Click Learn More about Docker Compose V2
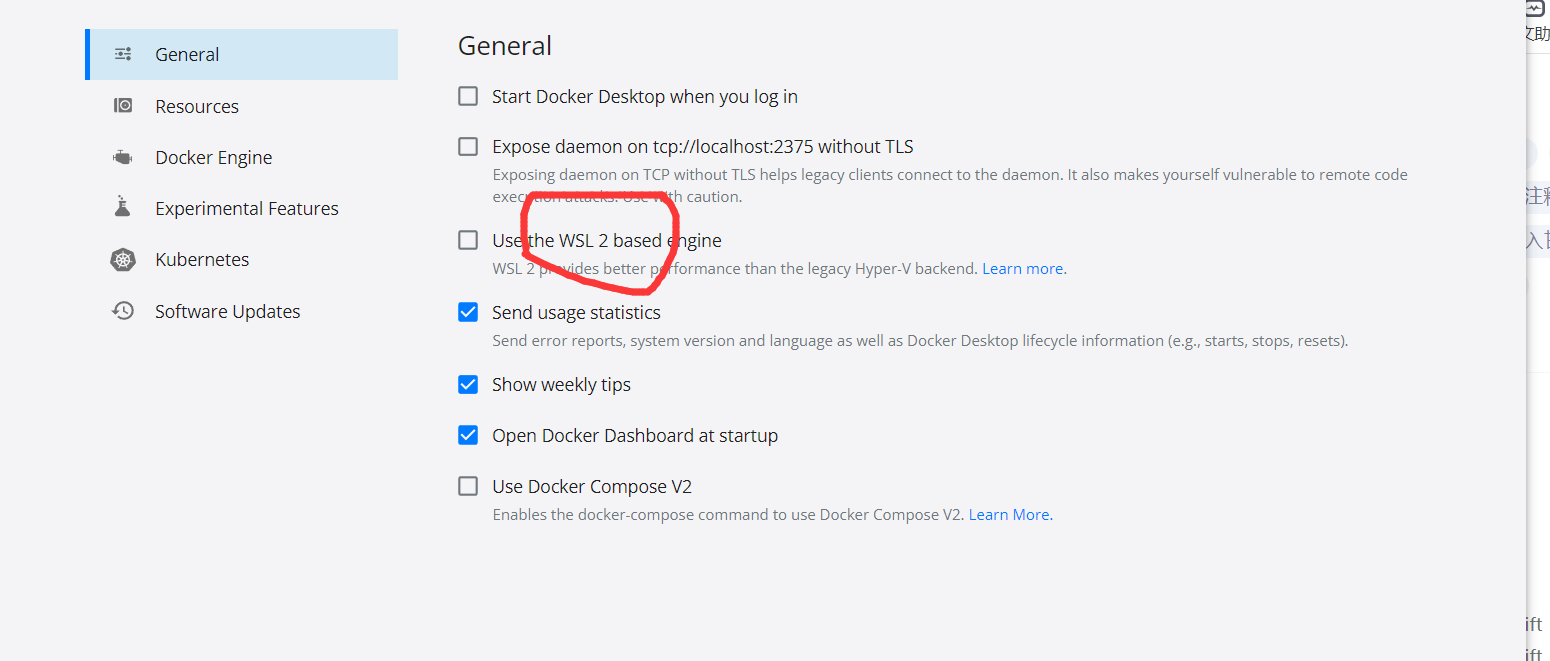 pyautogui.click(x=1008, y=514)
